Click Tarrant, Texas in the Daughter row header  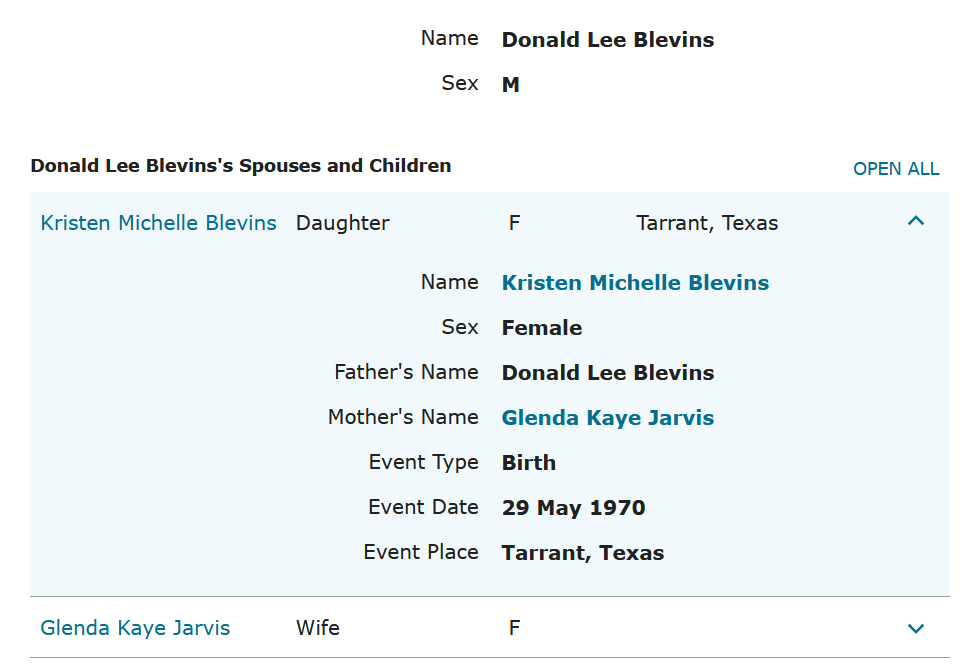point(706,223)
